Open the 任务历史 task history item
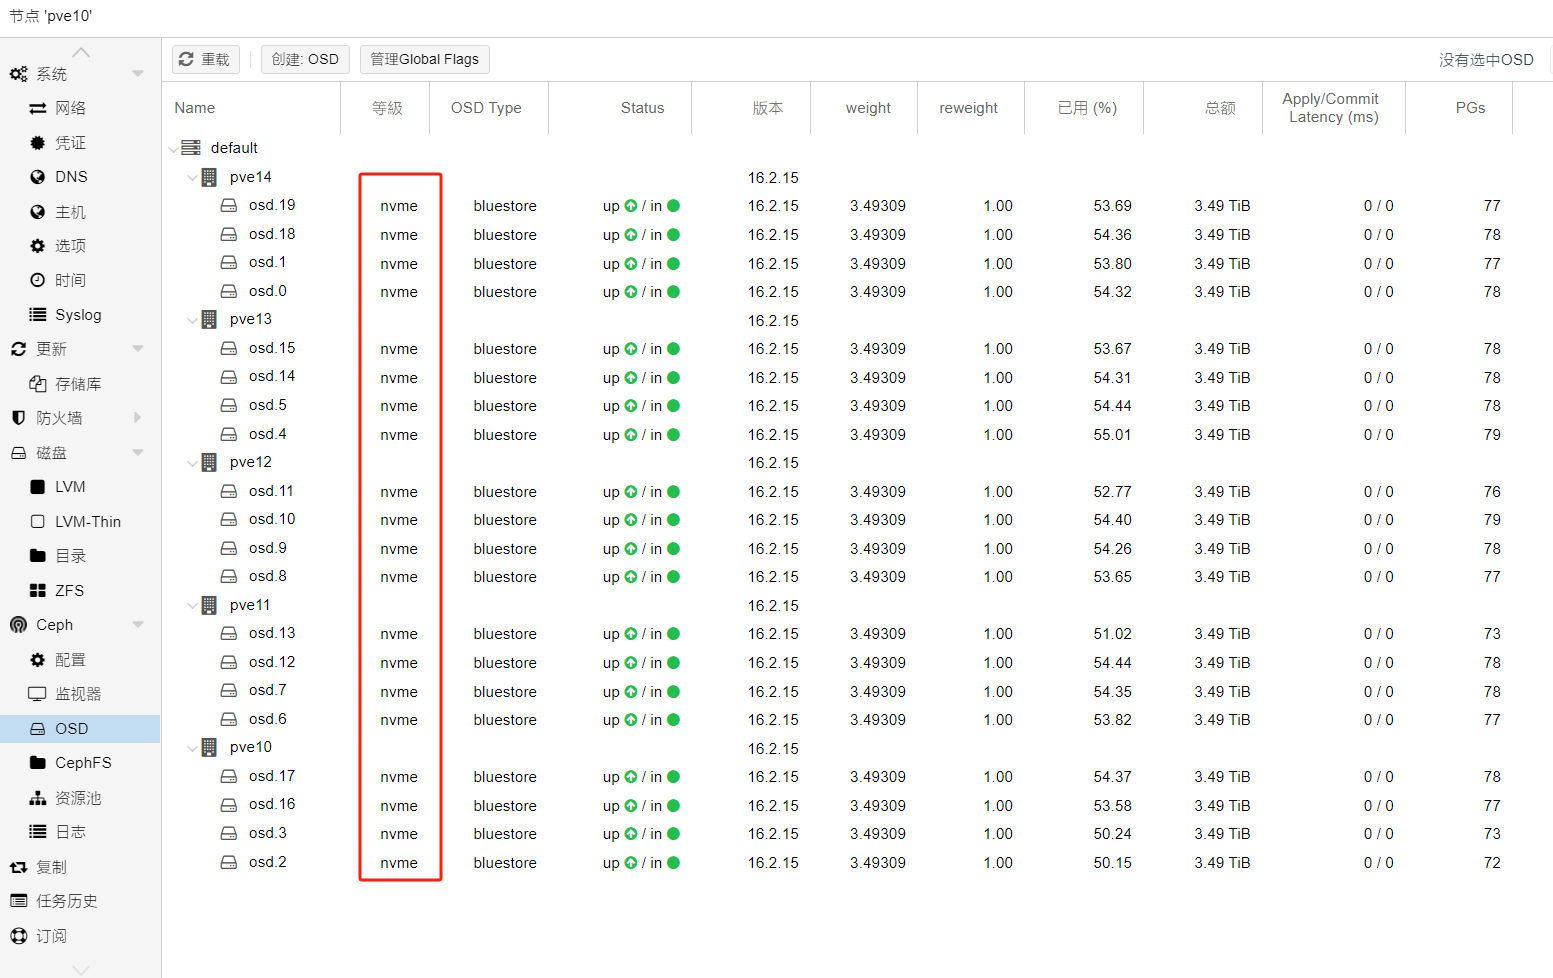Image resolution: width=1553 pixels, height=978 pixels. [x=80, y=901]
